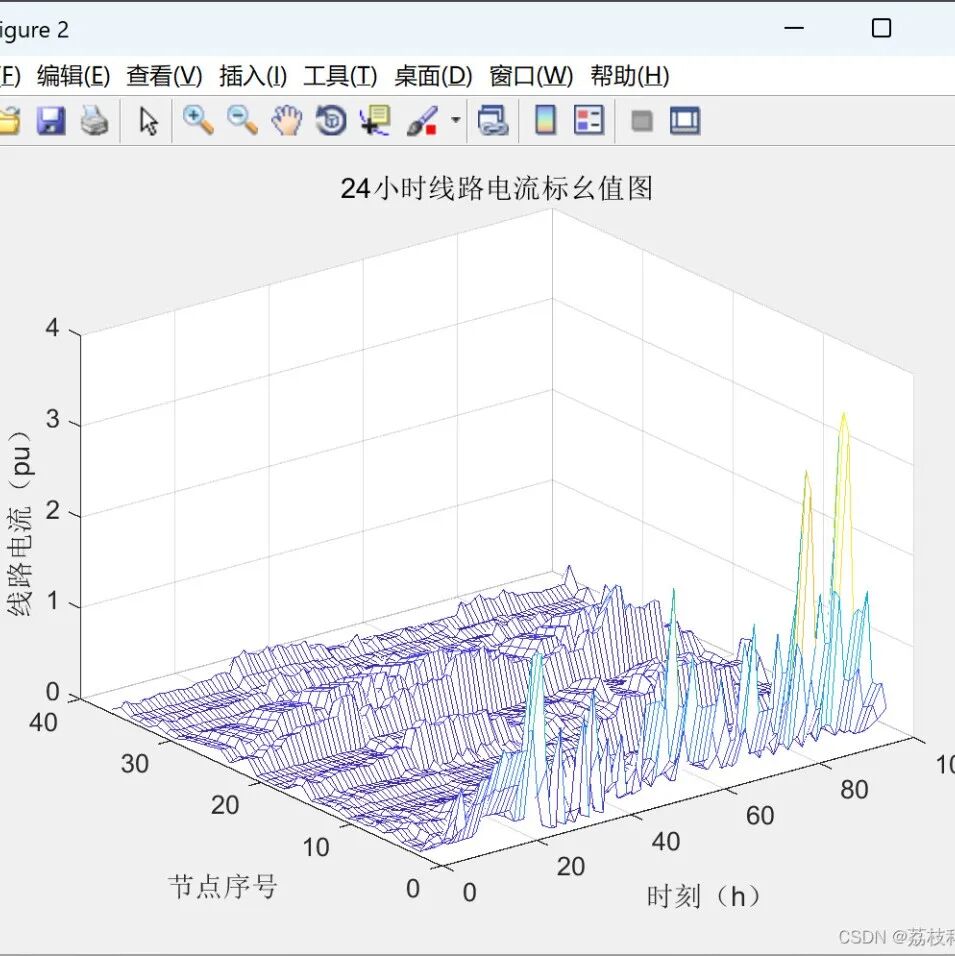Open the 查看(V) menu
The height and width of the screenshot is (956, 955).
[164, 76]
